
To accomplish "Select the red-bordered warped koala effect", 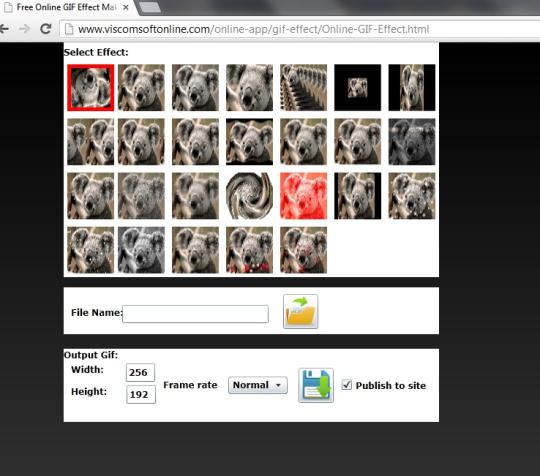I will pos(91,87).
